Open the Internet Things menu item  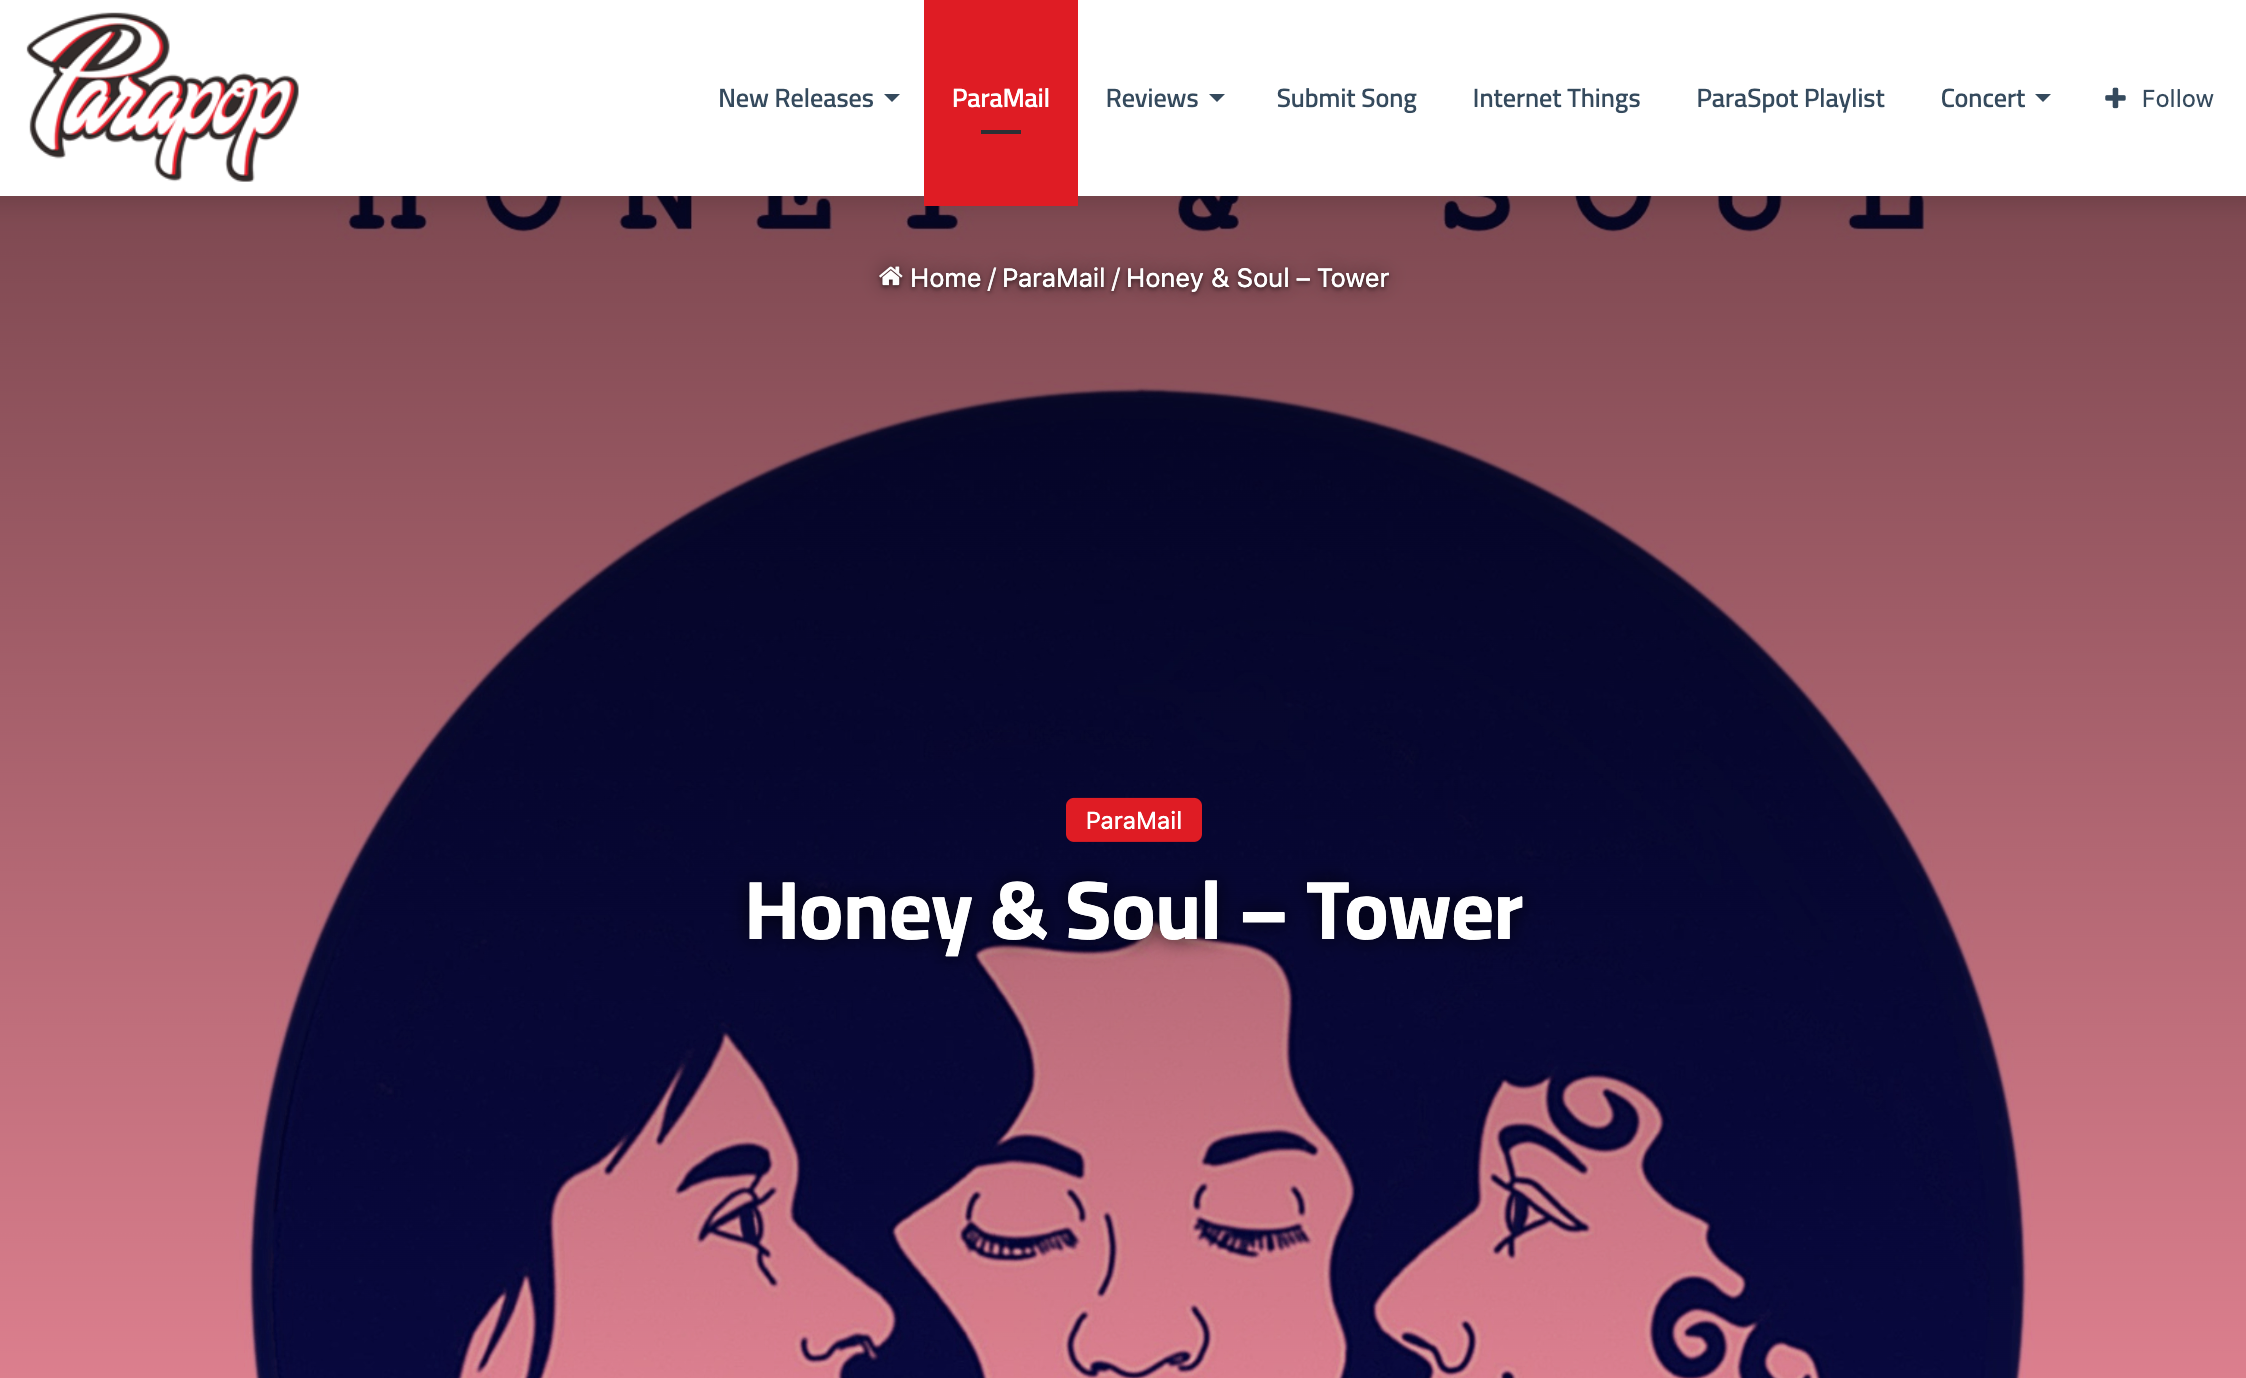tap(1556, 98)
